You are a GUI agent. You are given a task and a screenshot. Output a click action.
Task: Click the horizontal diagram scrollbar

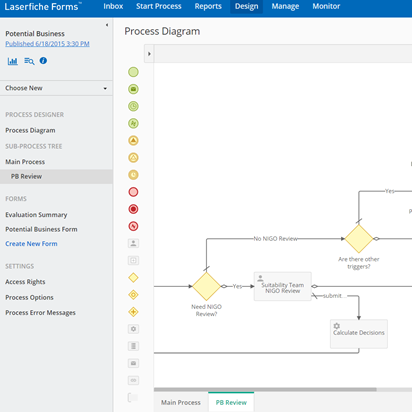(x=265, y=389)
